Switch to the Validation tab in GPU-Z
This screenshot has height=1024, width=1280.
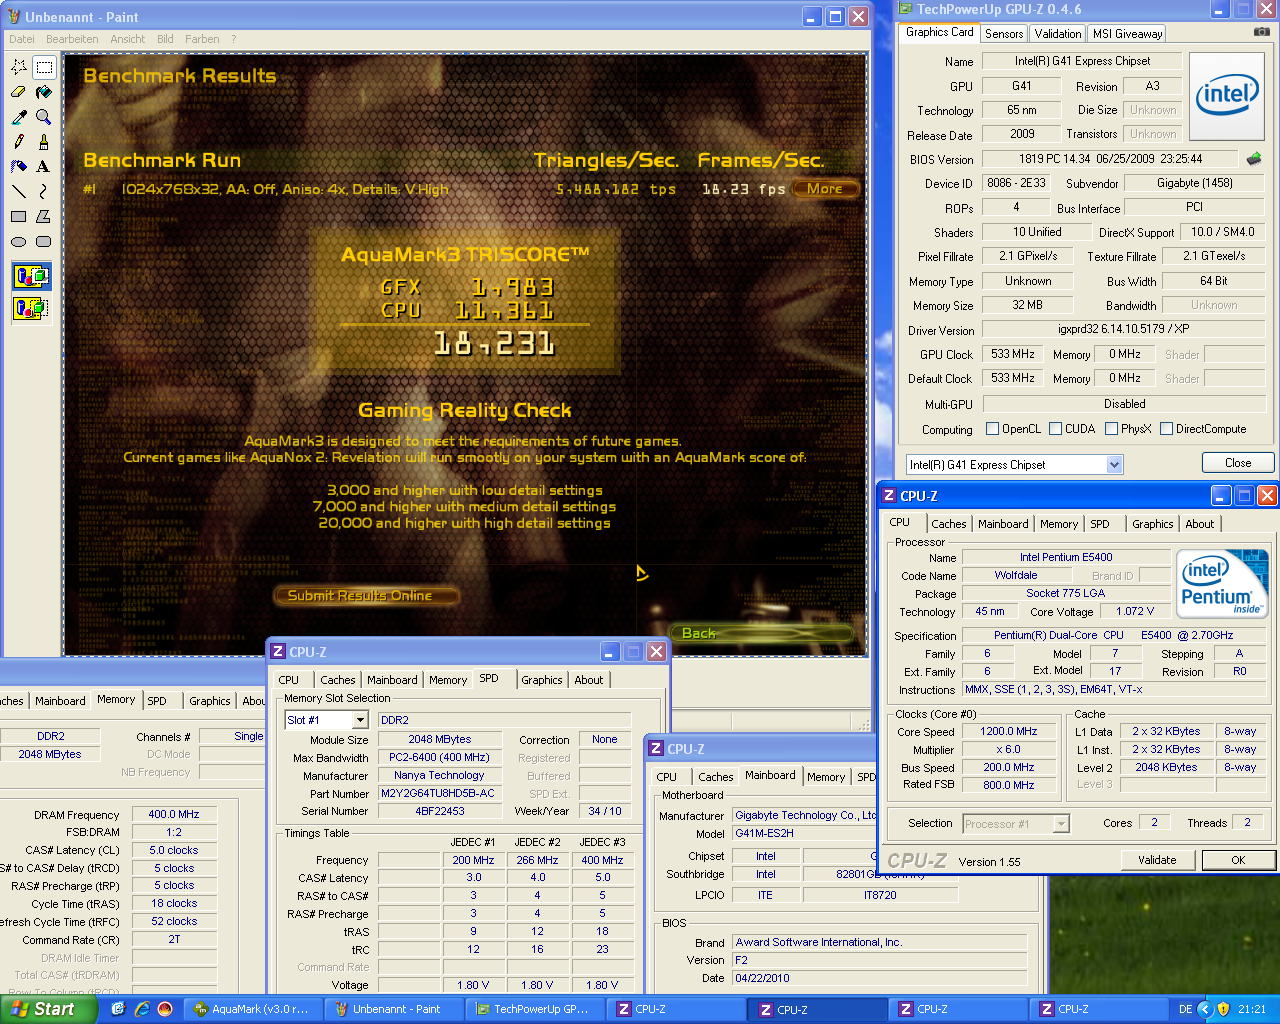(x=1057, y=33)
